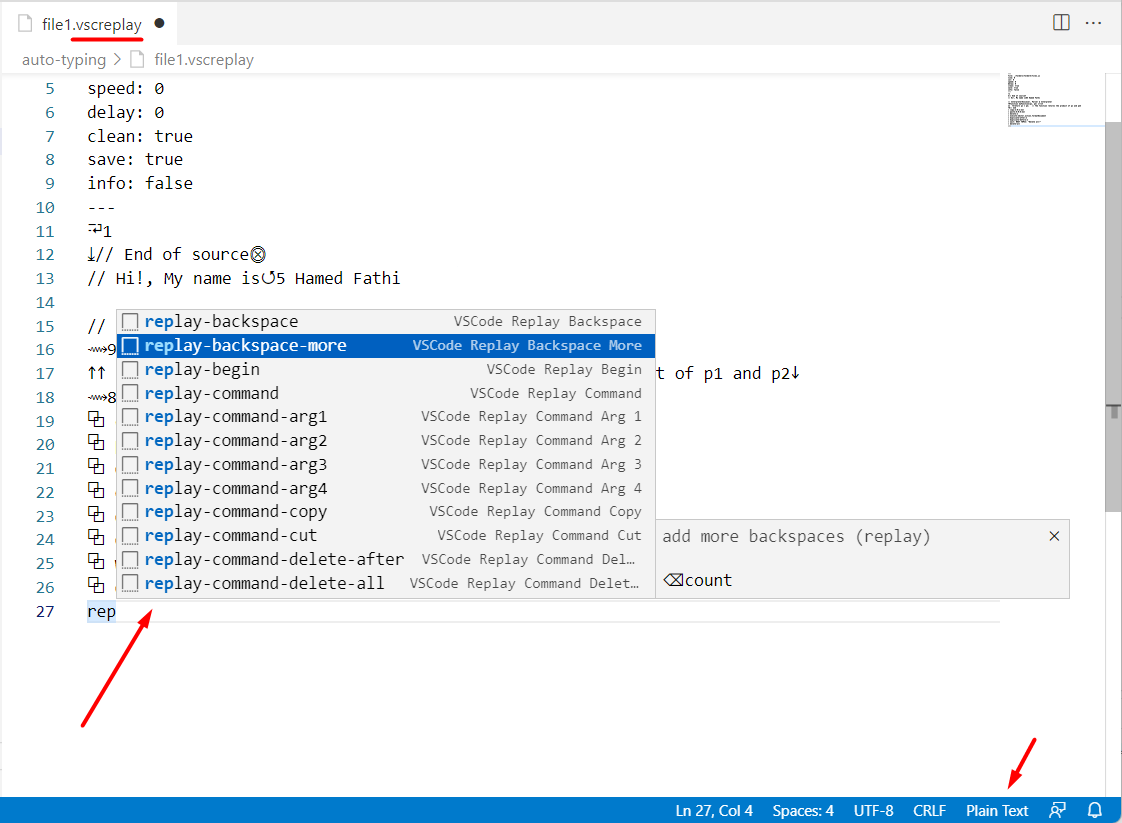Change indentation via Spaces: 4
1122x823 pixels.
[803, 810]
